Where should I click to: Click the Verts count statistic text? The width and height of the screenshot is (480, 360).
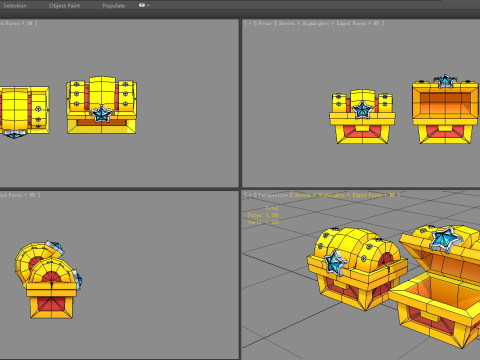pos(263,222)
